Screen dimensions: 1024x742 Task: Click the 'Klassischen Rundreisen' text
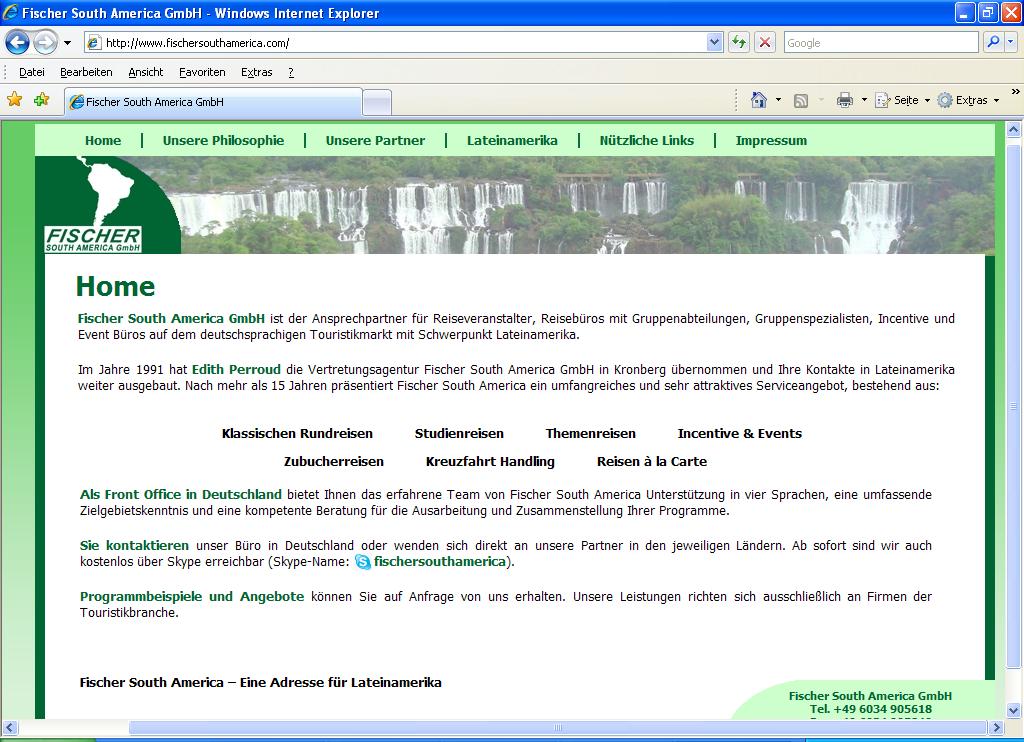pyautogui.click(x=297, y=434)
